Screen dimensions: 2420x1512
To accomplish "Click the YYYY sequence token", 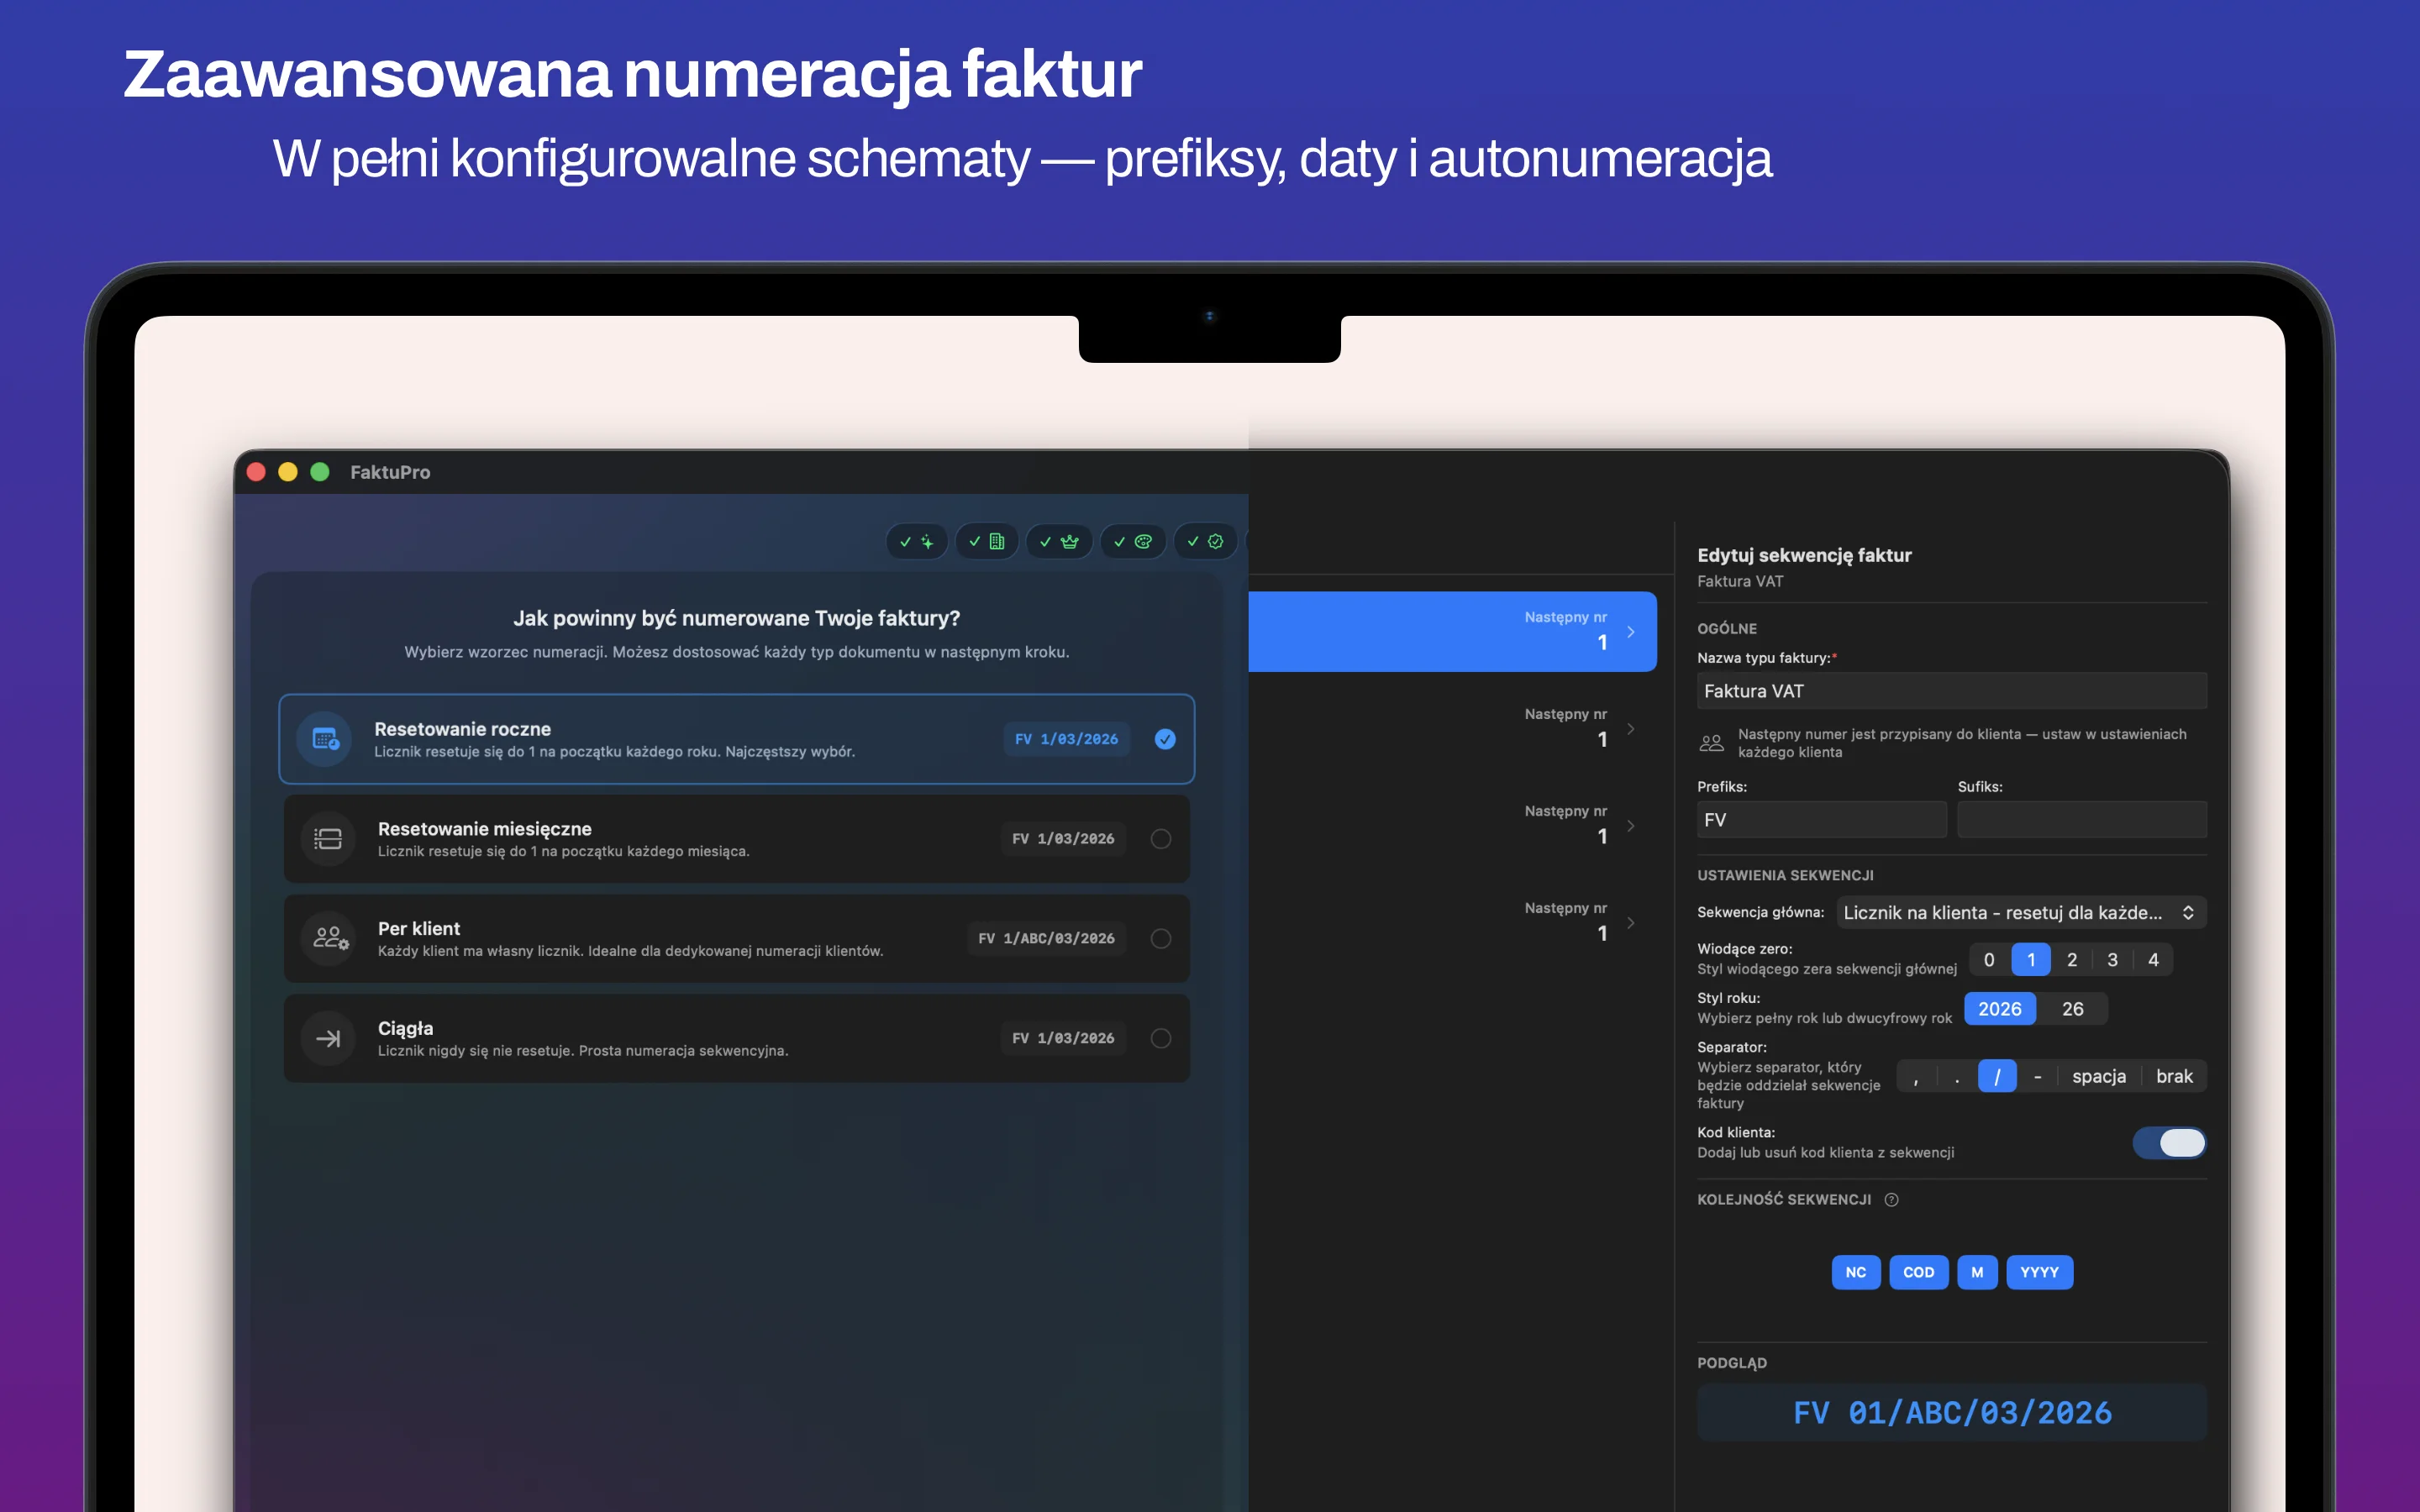I will click(2039, 1272).
